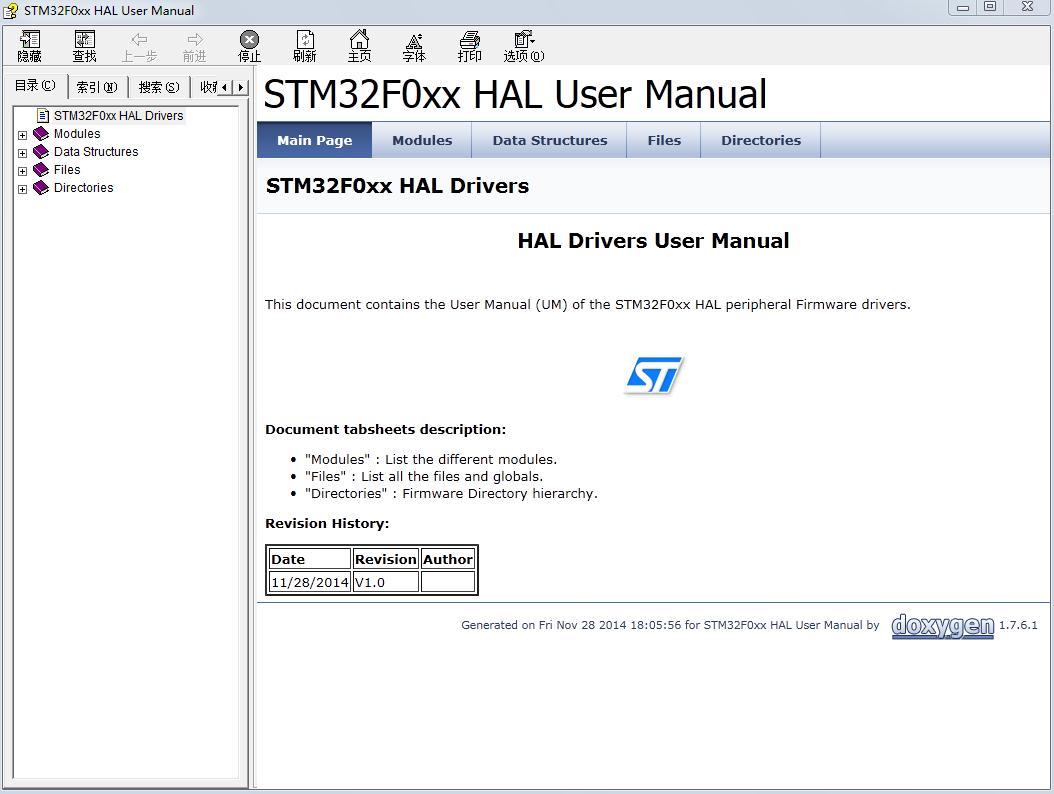Select the Files book icon in tree
This screenshot has height=794, width=1054.
point(41,169)
